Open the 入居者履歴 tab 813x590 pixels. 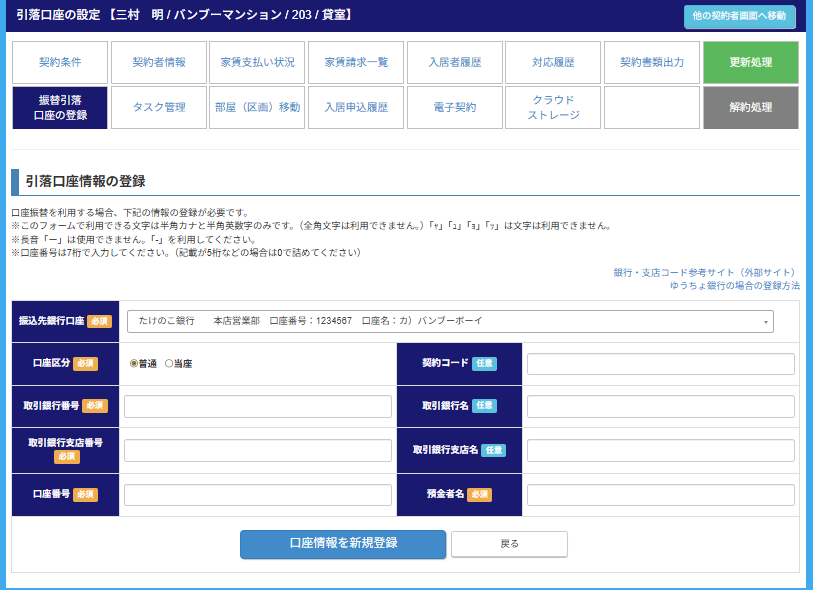[454, 62]
